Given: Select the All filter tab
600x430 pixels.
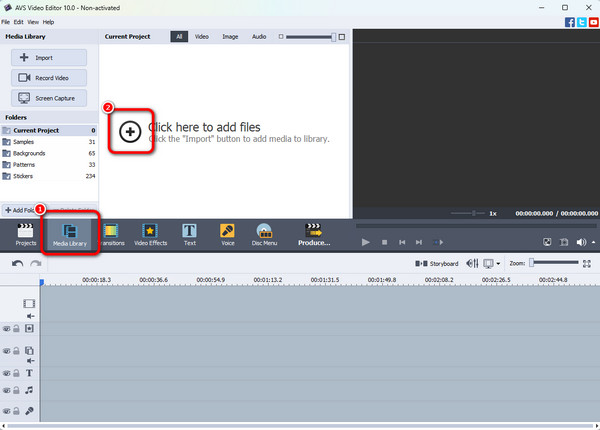Looking at the screenshot, I should 179,37.
